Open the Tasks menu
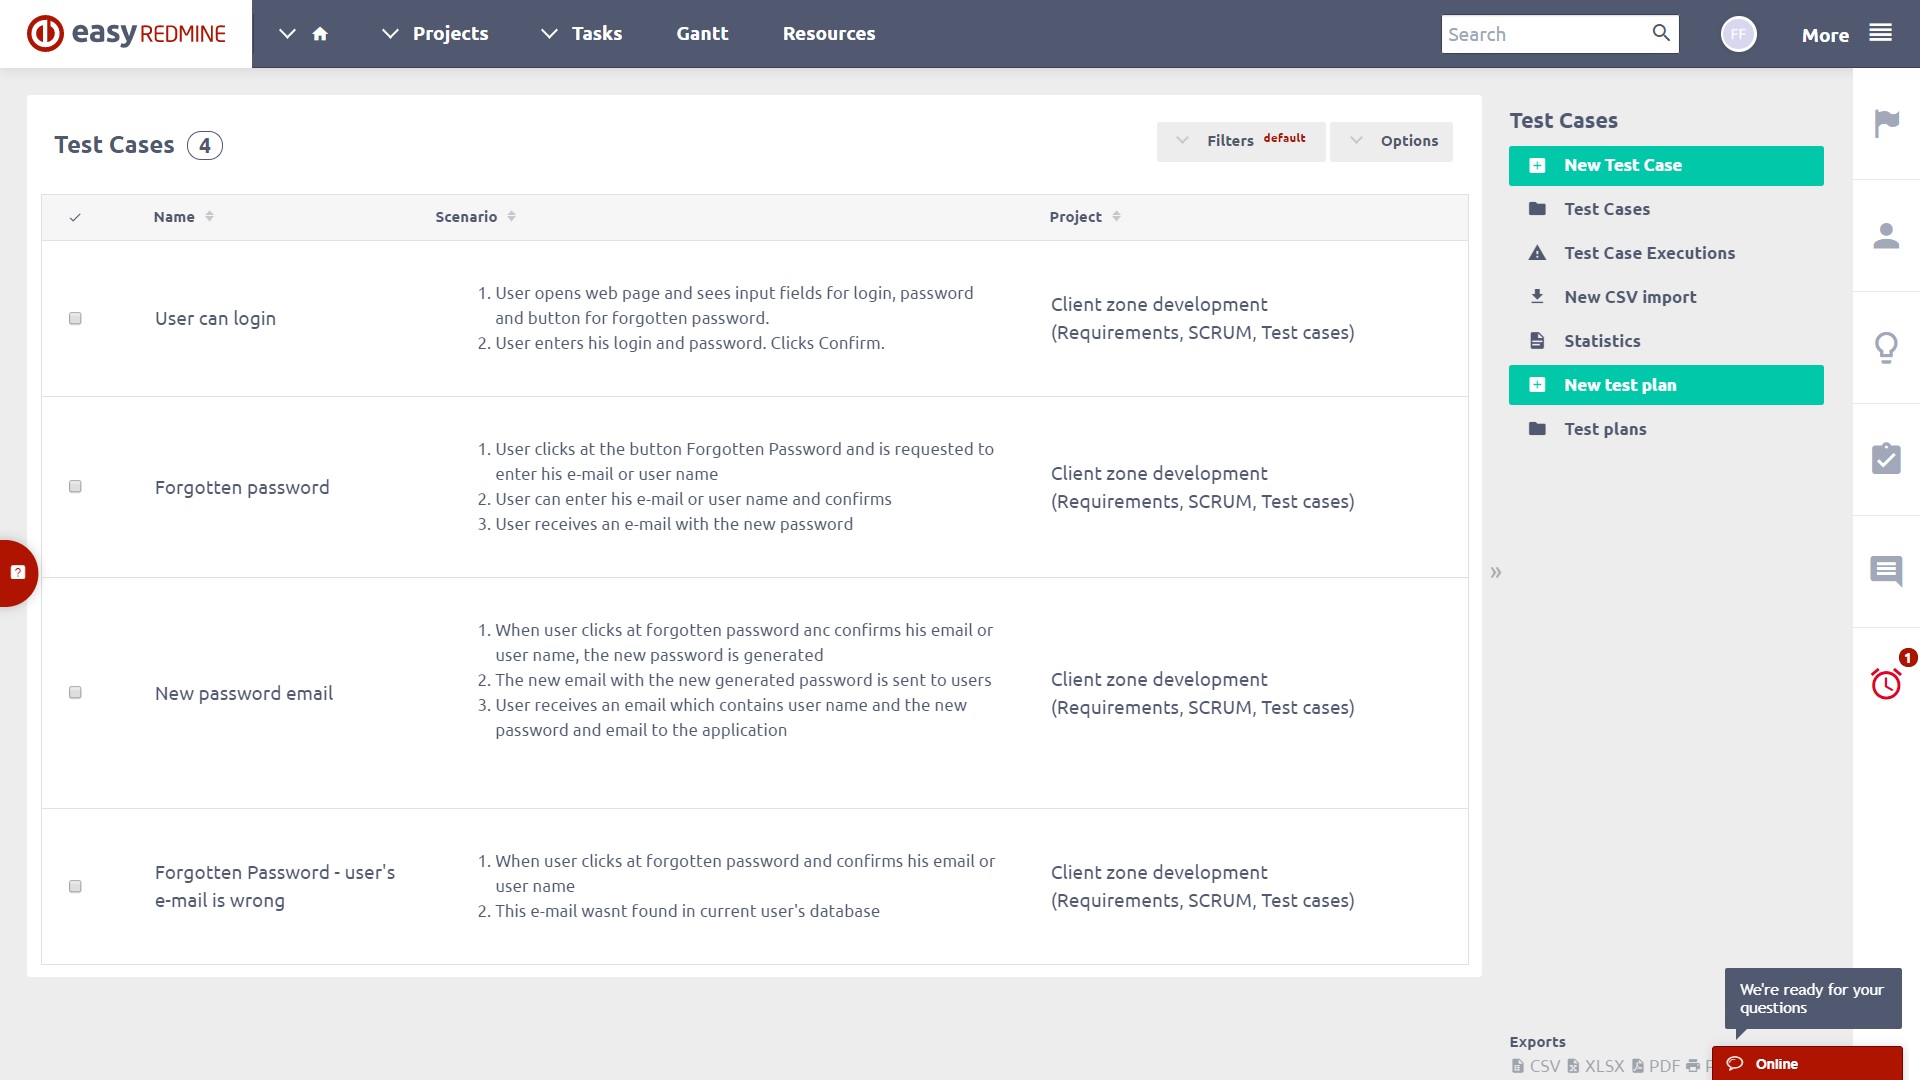The height and width of the screenshot is (1080, 1920). [x=596, y=34]
